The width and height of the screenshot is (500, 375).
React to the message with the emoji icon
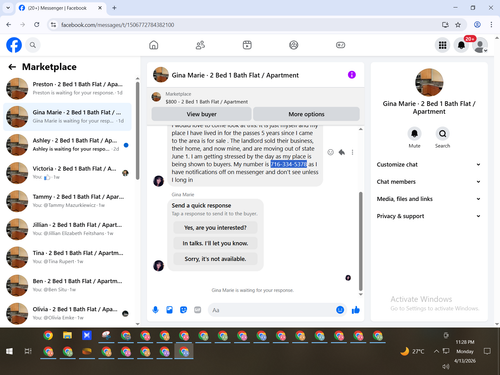330,152
